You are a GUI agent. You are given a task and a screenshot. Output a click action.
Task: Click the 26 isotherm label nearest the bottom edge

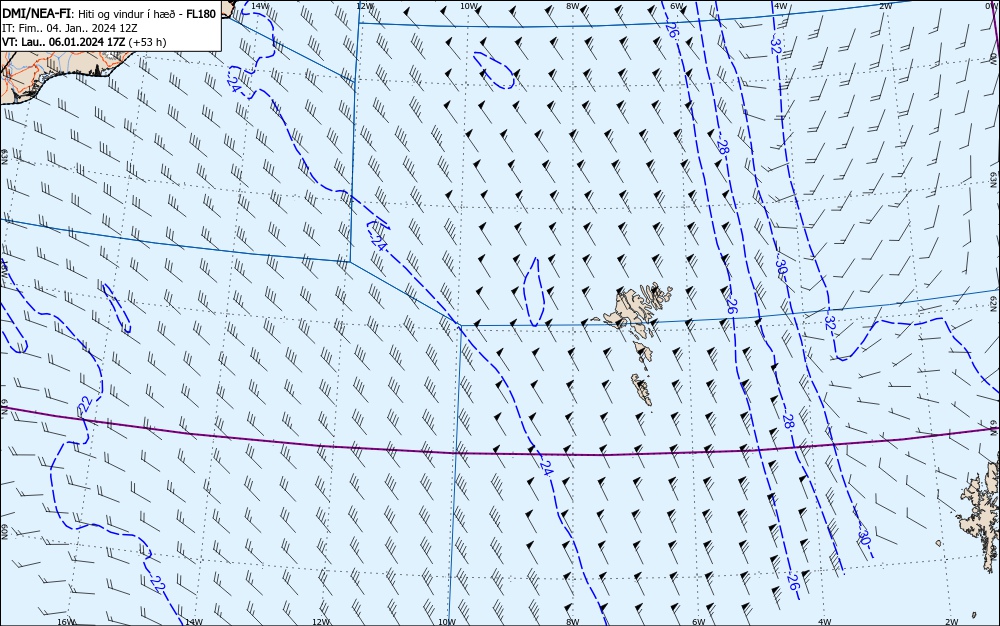coord(793,582)
